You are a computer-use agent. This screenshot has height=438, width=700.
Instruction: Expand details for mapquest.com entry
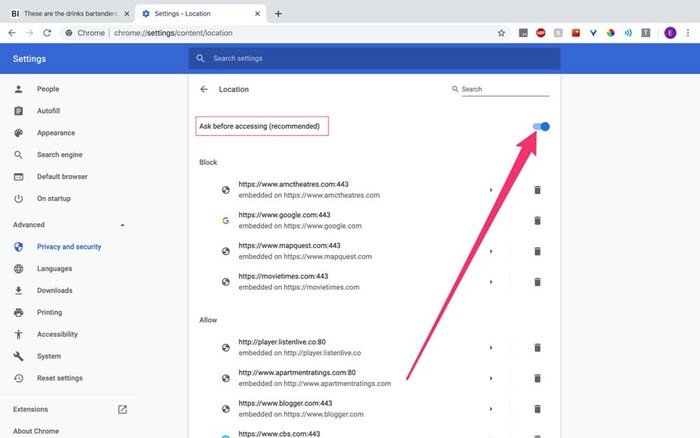(x=491, y=251)
